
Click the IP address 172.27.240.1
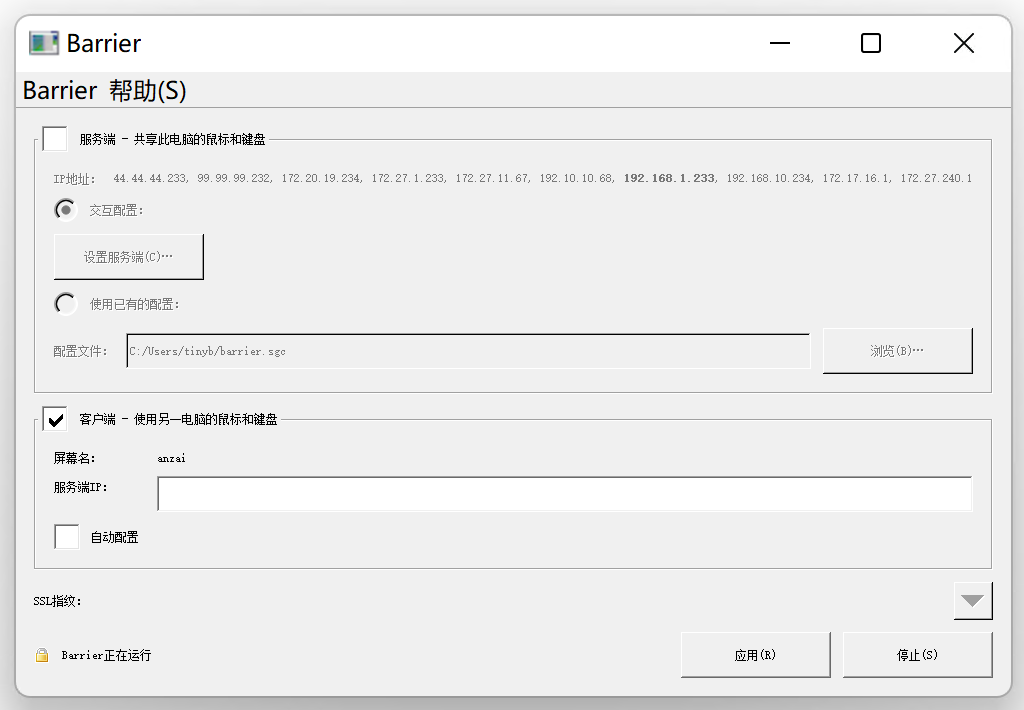tap(936, 178)
